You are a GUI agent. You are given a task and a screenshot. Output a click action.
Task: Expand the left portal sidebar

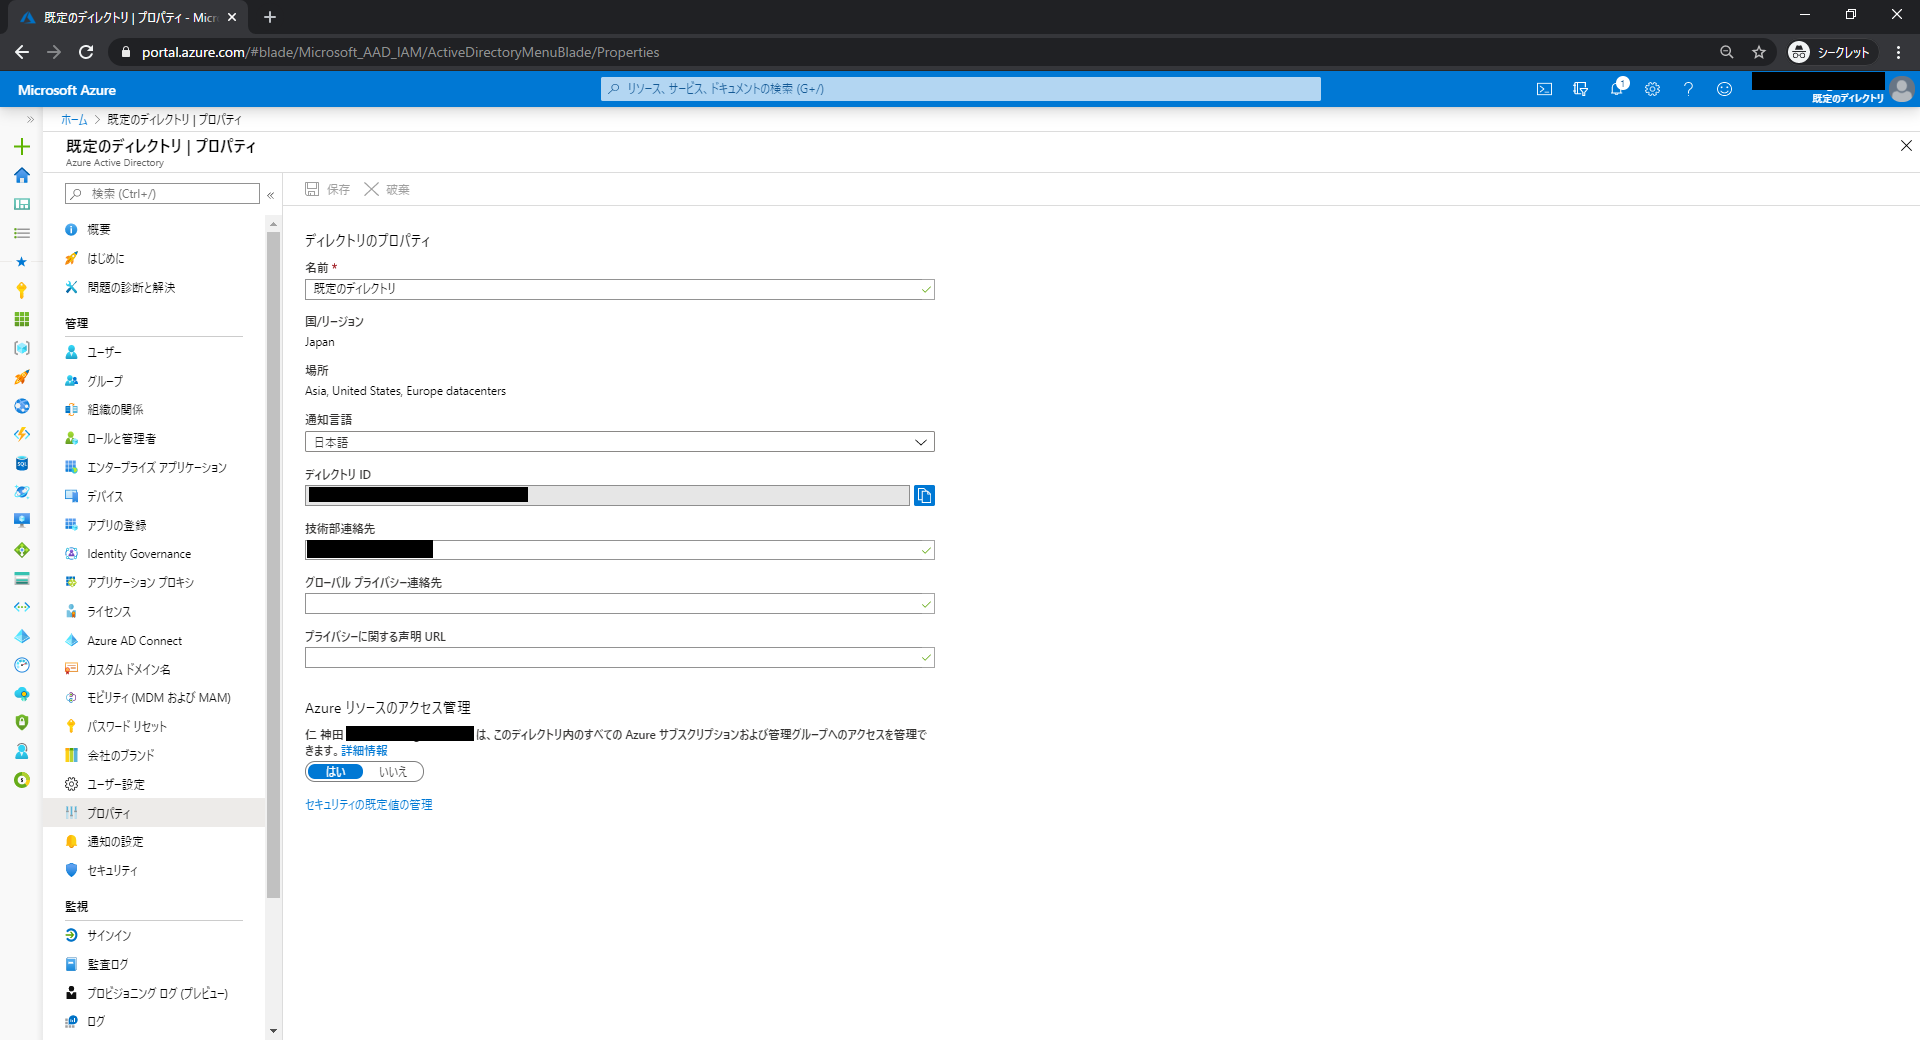click(30, 119)
